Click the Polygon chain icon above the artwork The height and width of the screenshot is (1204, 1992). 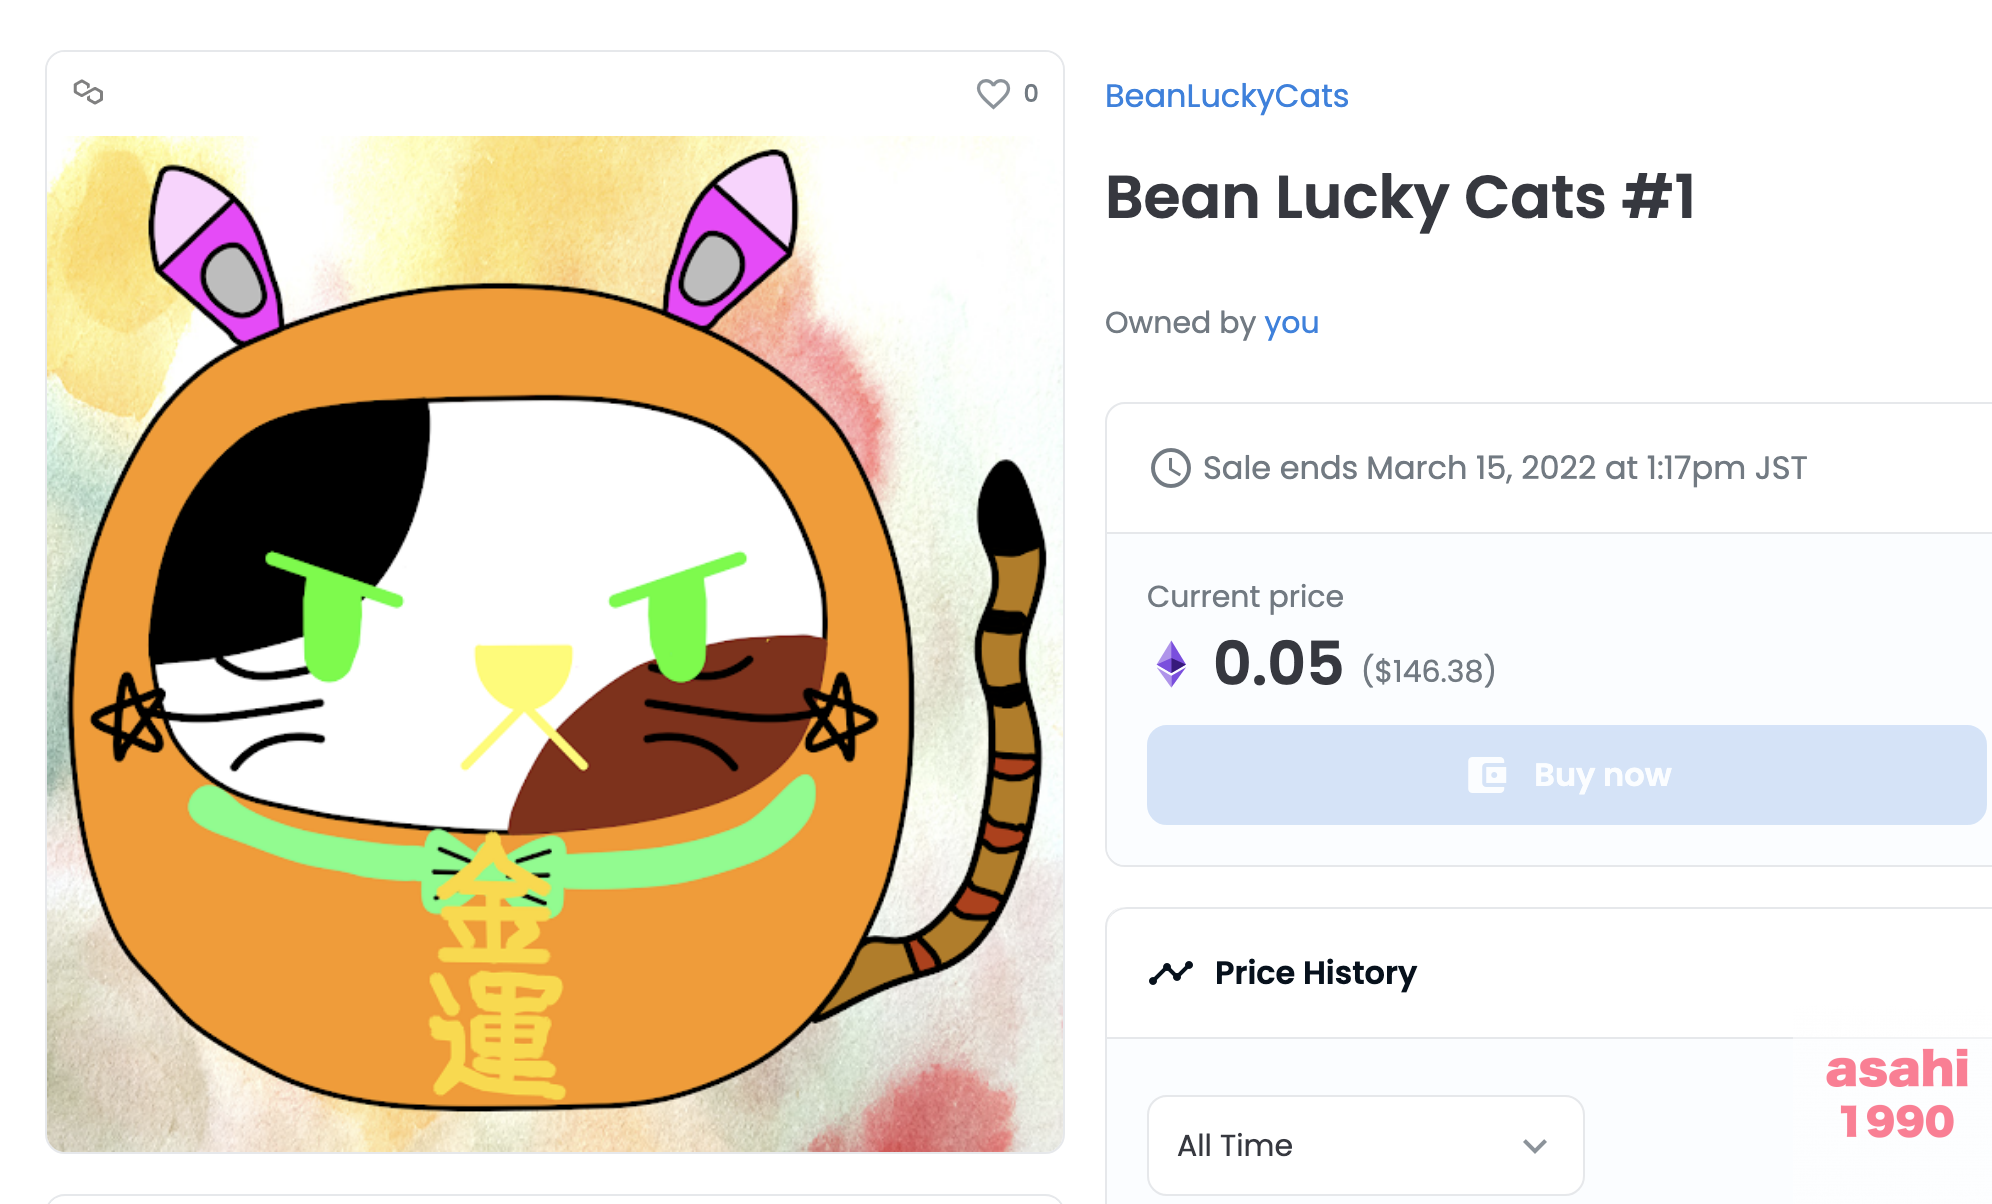click(x=88, y=92)
